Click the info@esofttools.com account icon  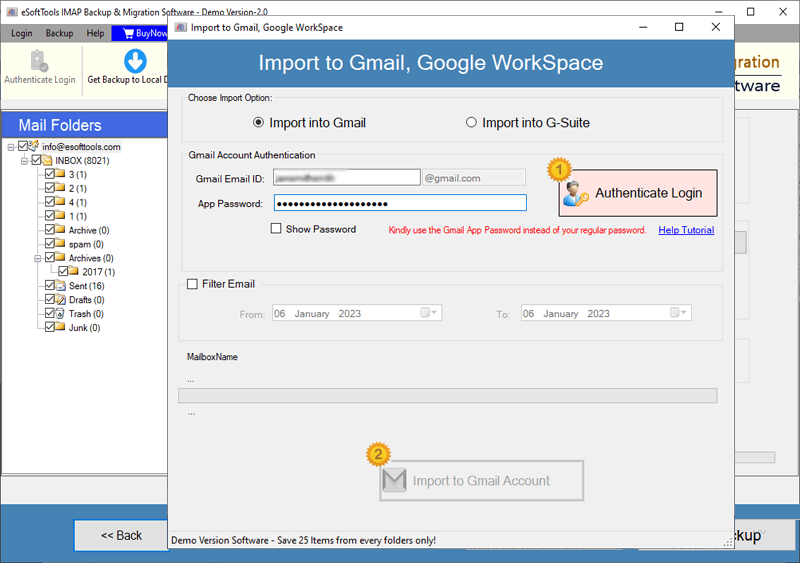[x=34, y=146]
